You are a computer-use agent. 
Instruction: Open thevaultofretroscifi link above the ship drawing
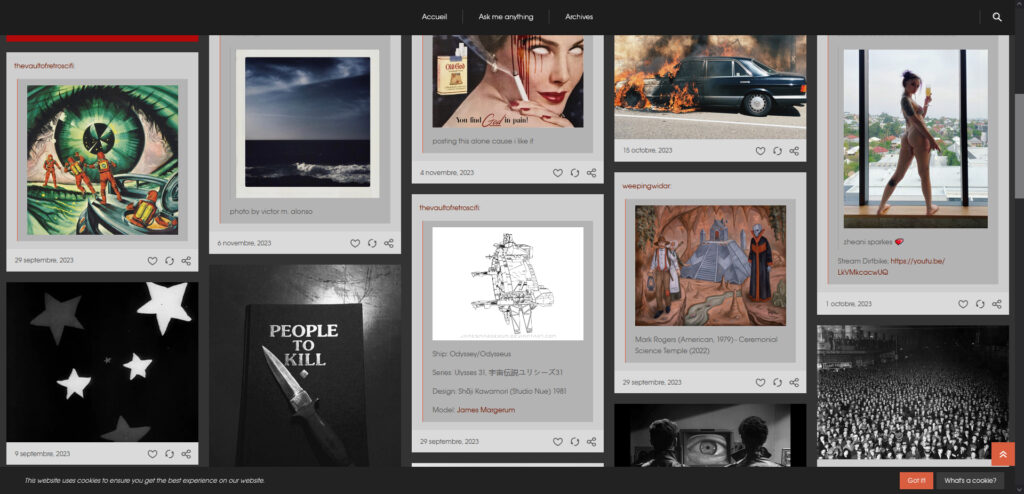coord(449,208)
